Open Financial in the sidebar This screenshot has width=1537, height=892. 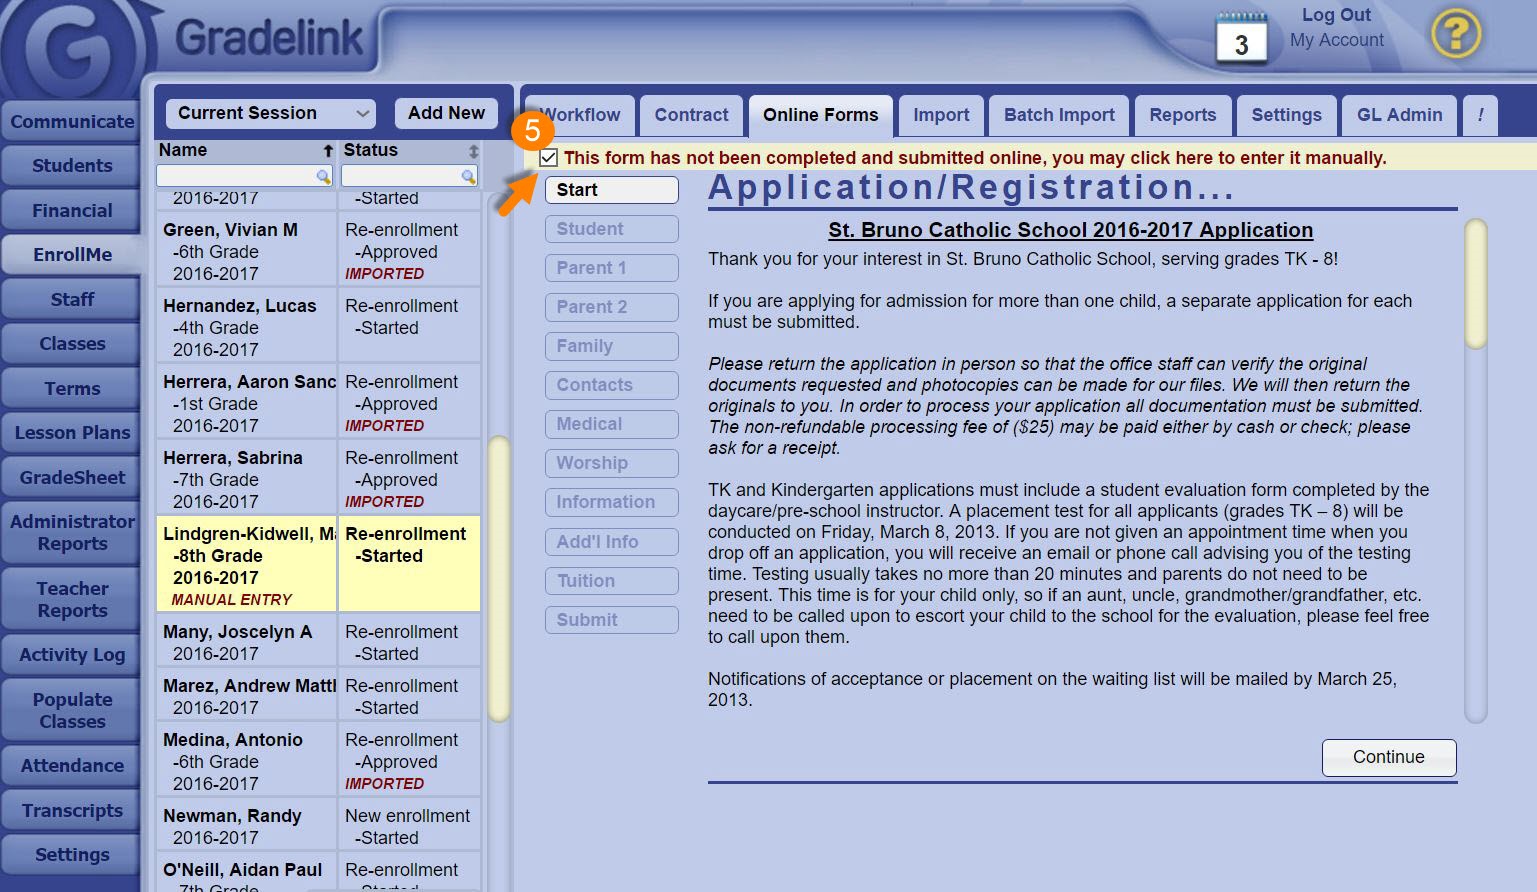71,210
